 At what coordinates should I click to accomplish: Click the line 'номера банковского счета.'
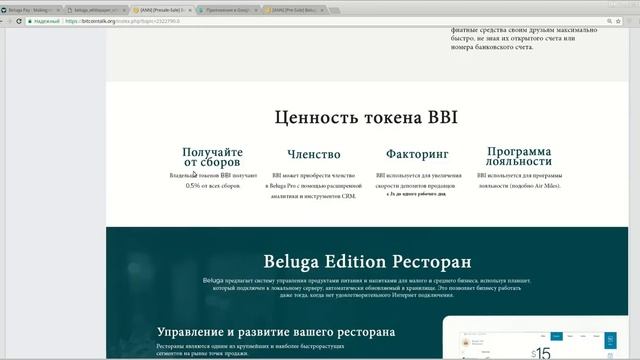[492, 47]
